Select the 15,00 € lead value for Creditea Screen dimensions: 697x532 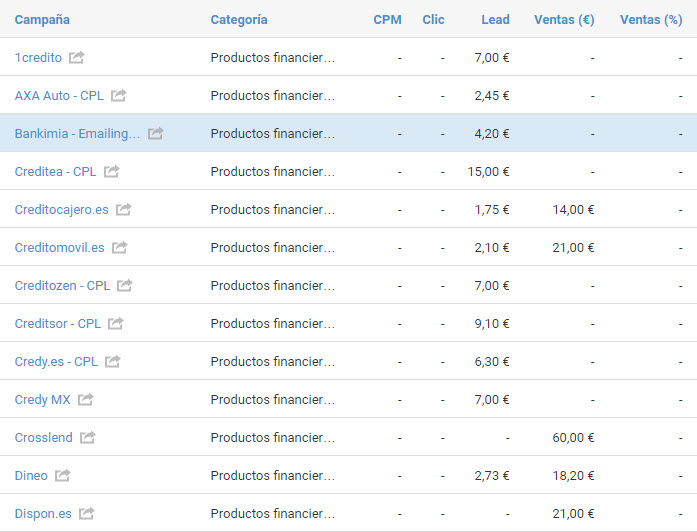(x=489, y=172)
